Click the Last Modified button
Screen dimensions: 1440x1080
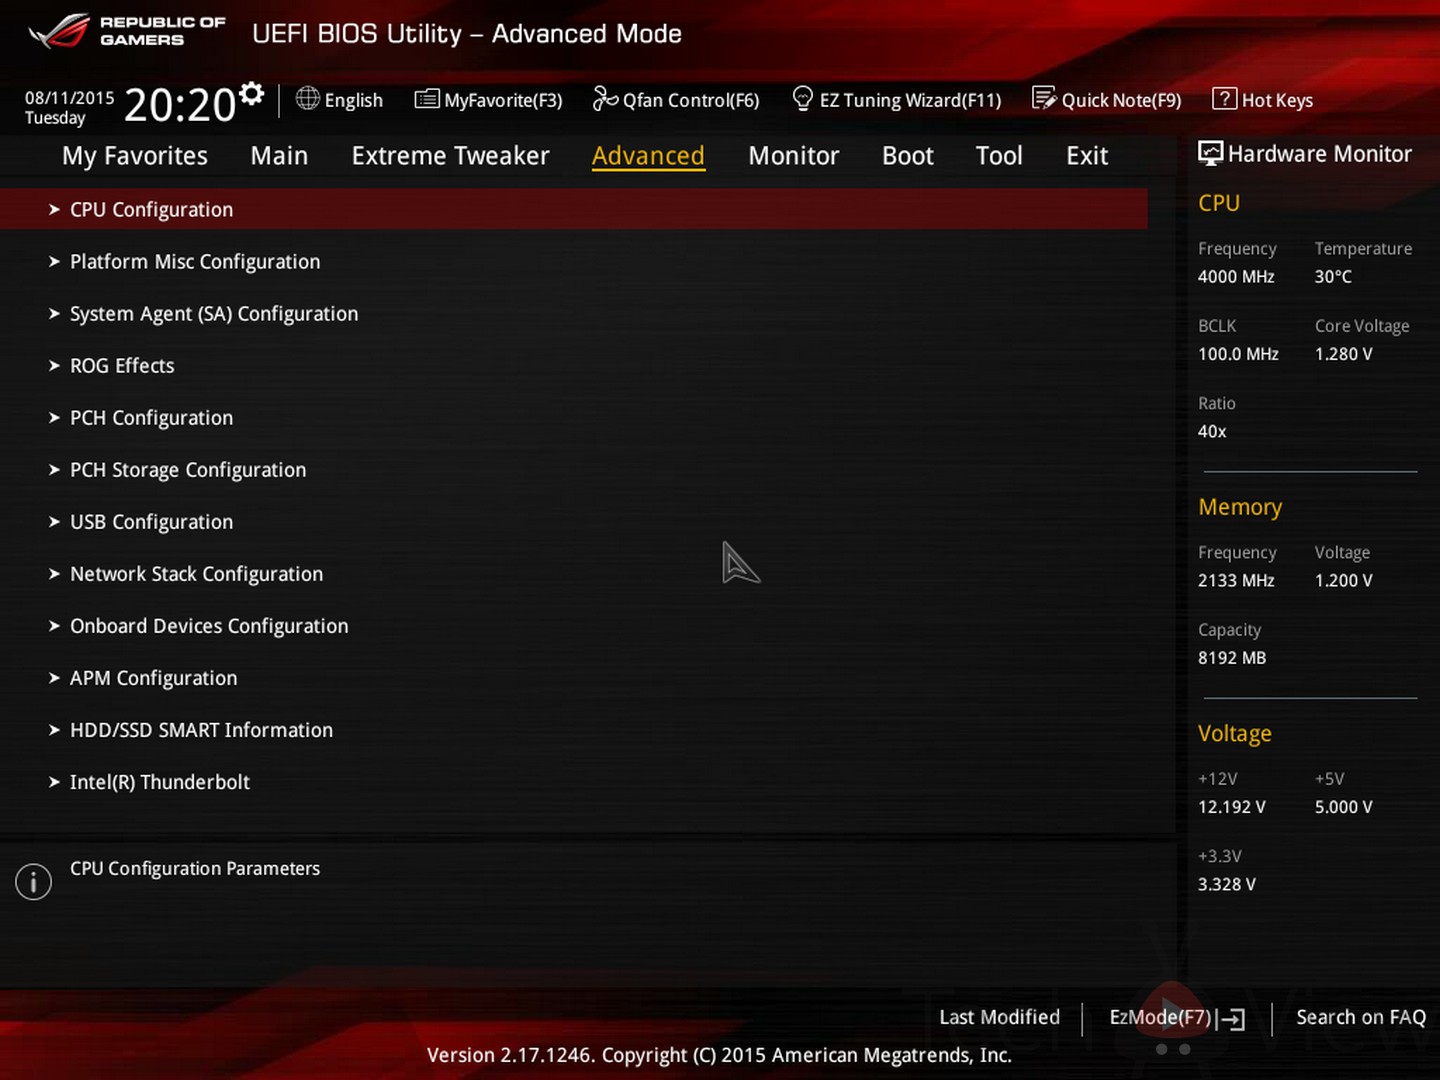pos(999,1017)
